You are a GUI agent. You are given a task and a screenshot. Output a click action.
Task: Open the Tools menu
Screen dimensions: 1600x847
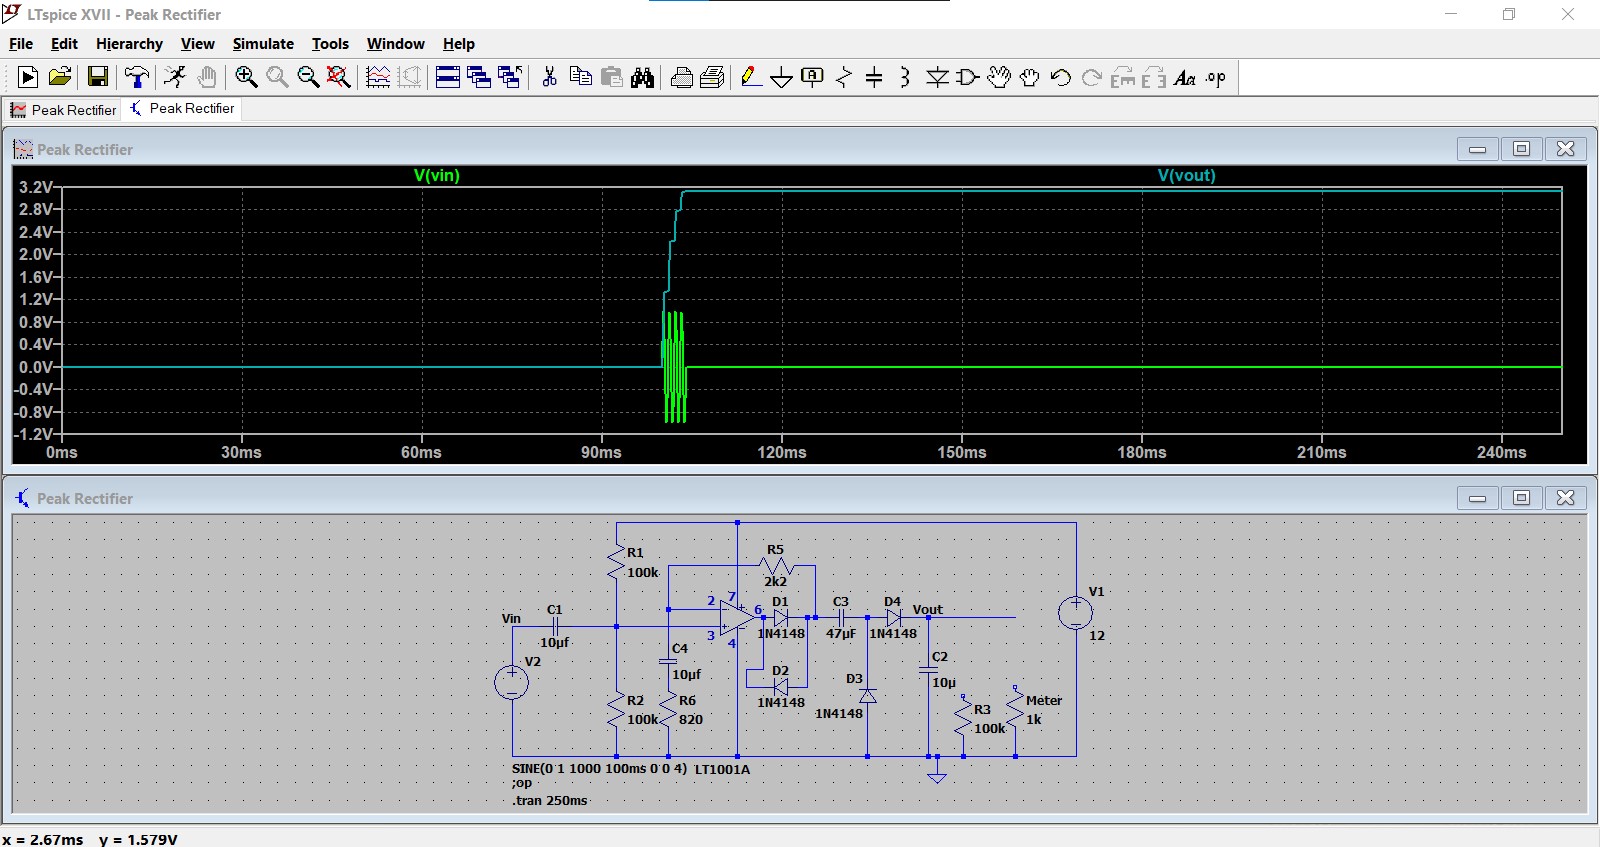[330, 44]
